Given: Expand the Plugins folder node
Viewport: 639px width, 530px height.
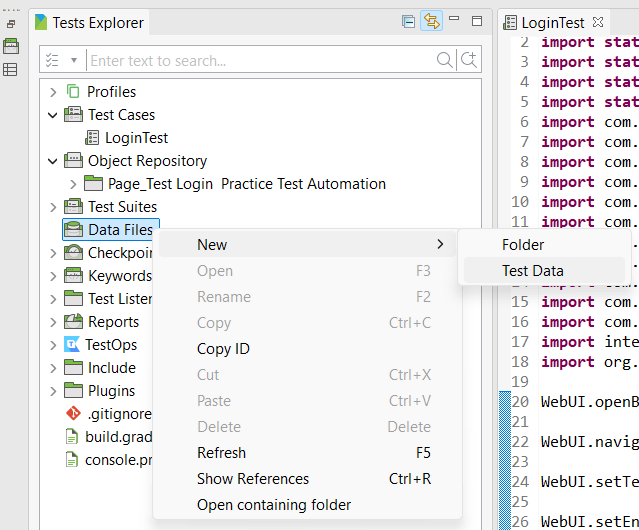Looking at the screenshot, I should (53, 391).
